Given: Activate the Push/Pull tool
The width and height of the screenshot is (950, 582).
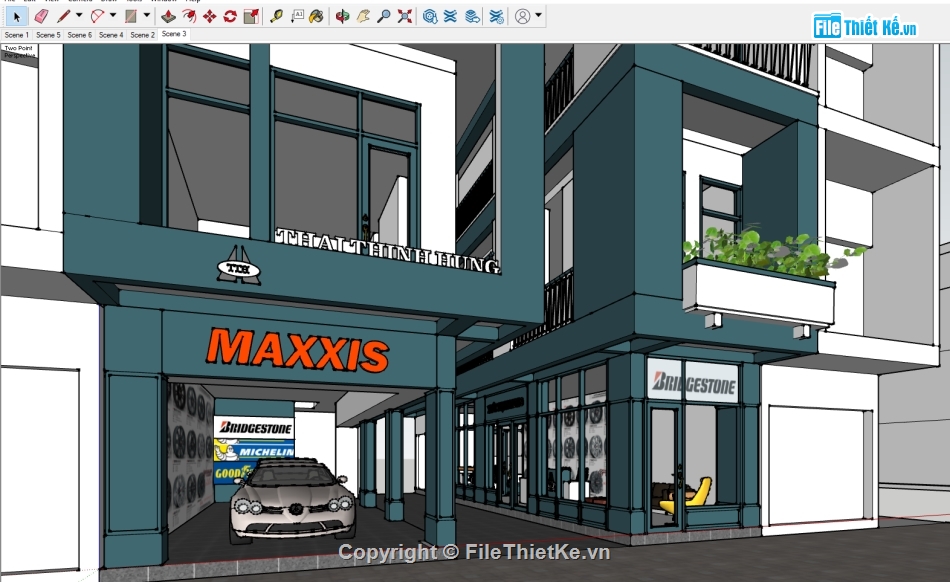Looking at the screenshot, I should point(168,16).
